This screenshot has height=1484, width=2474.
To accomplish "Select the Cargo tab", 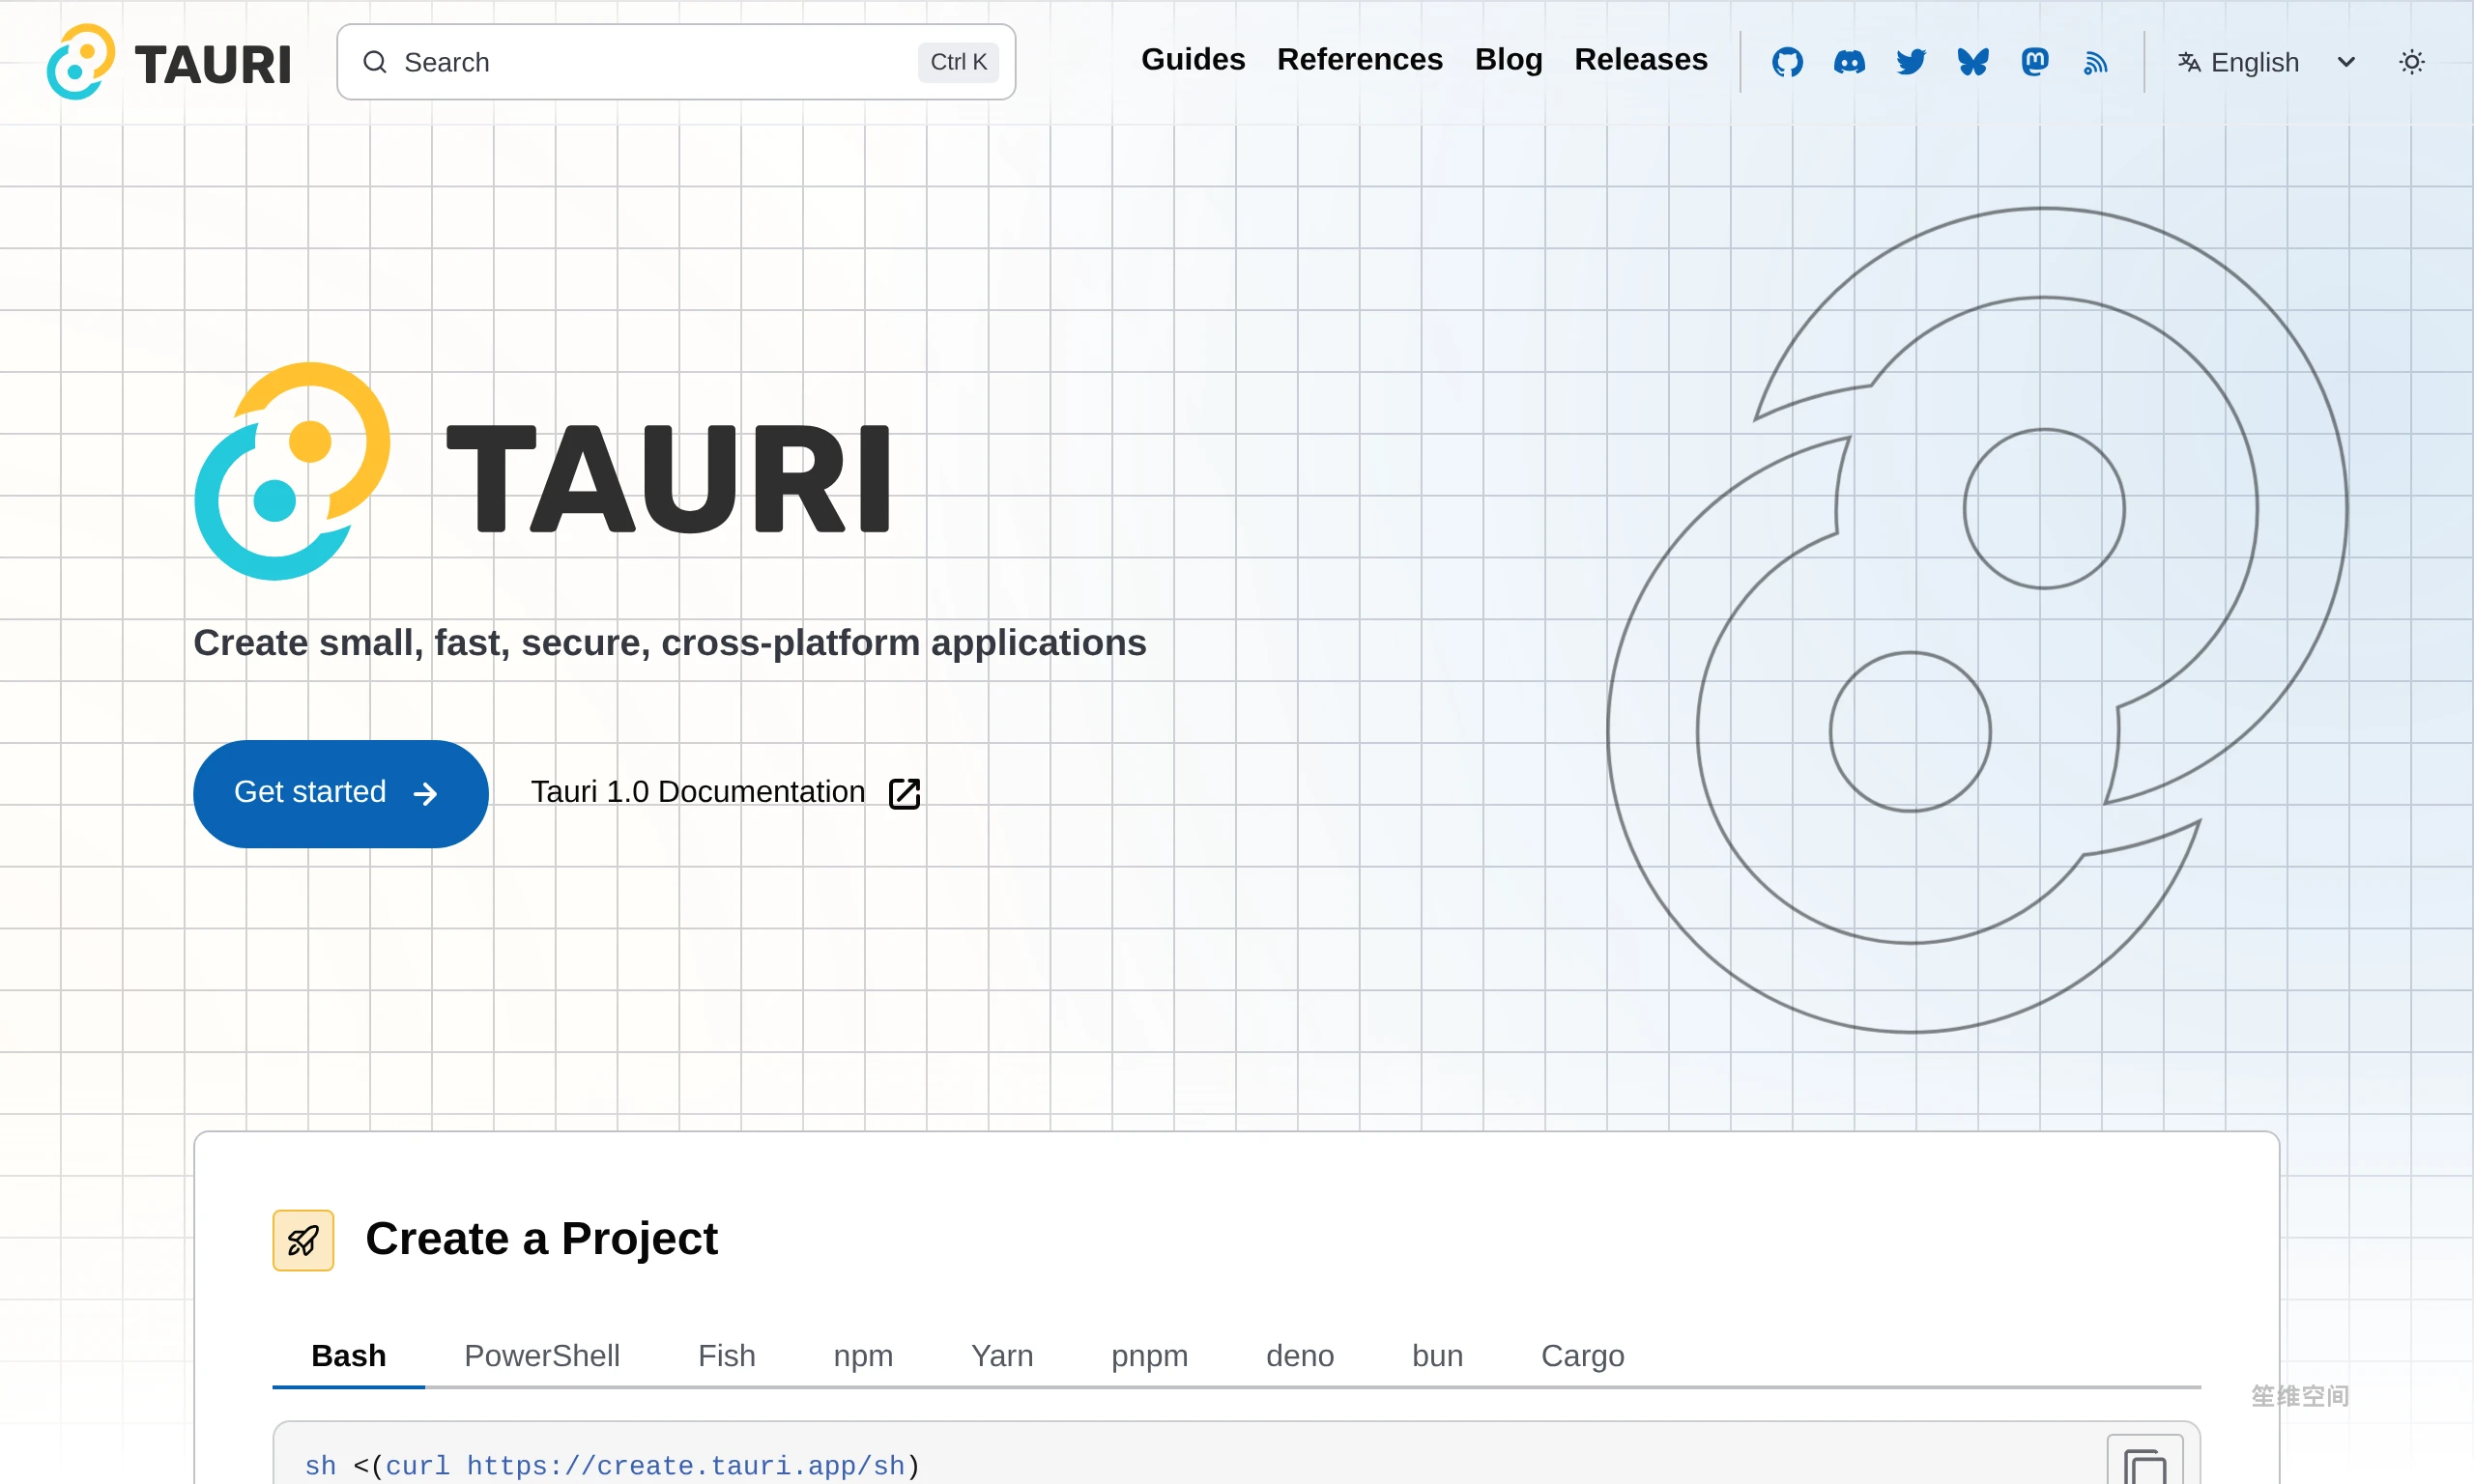I will (1583, 1356).
